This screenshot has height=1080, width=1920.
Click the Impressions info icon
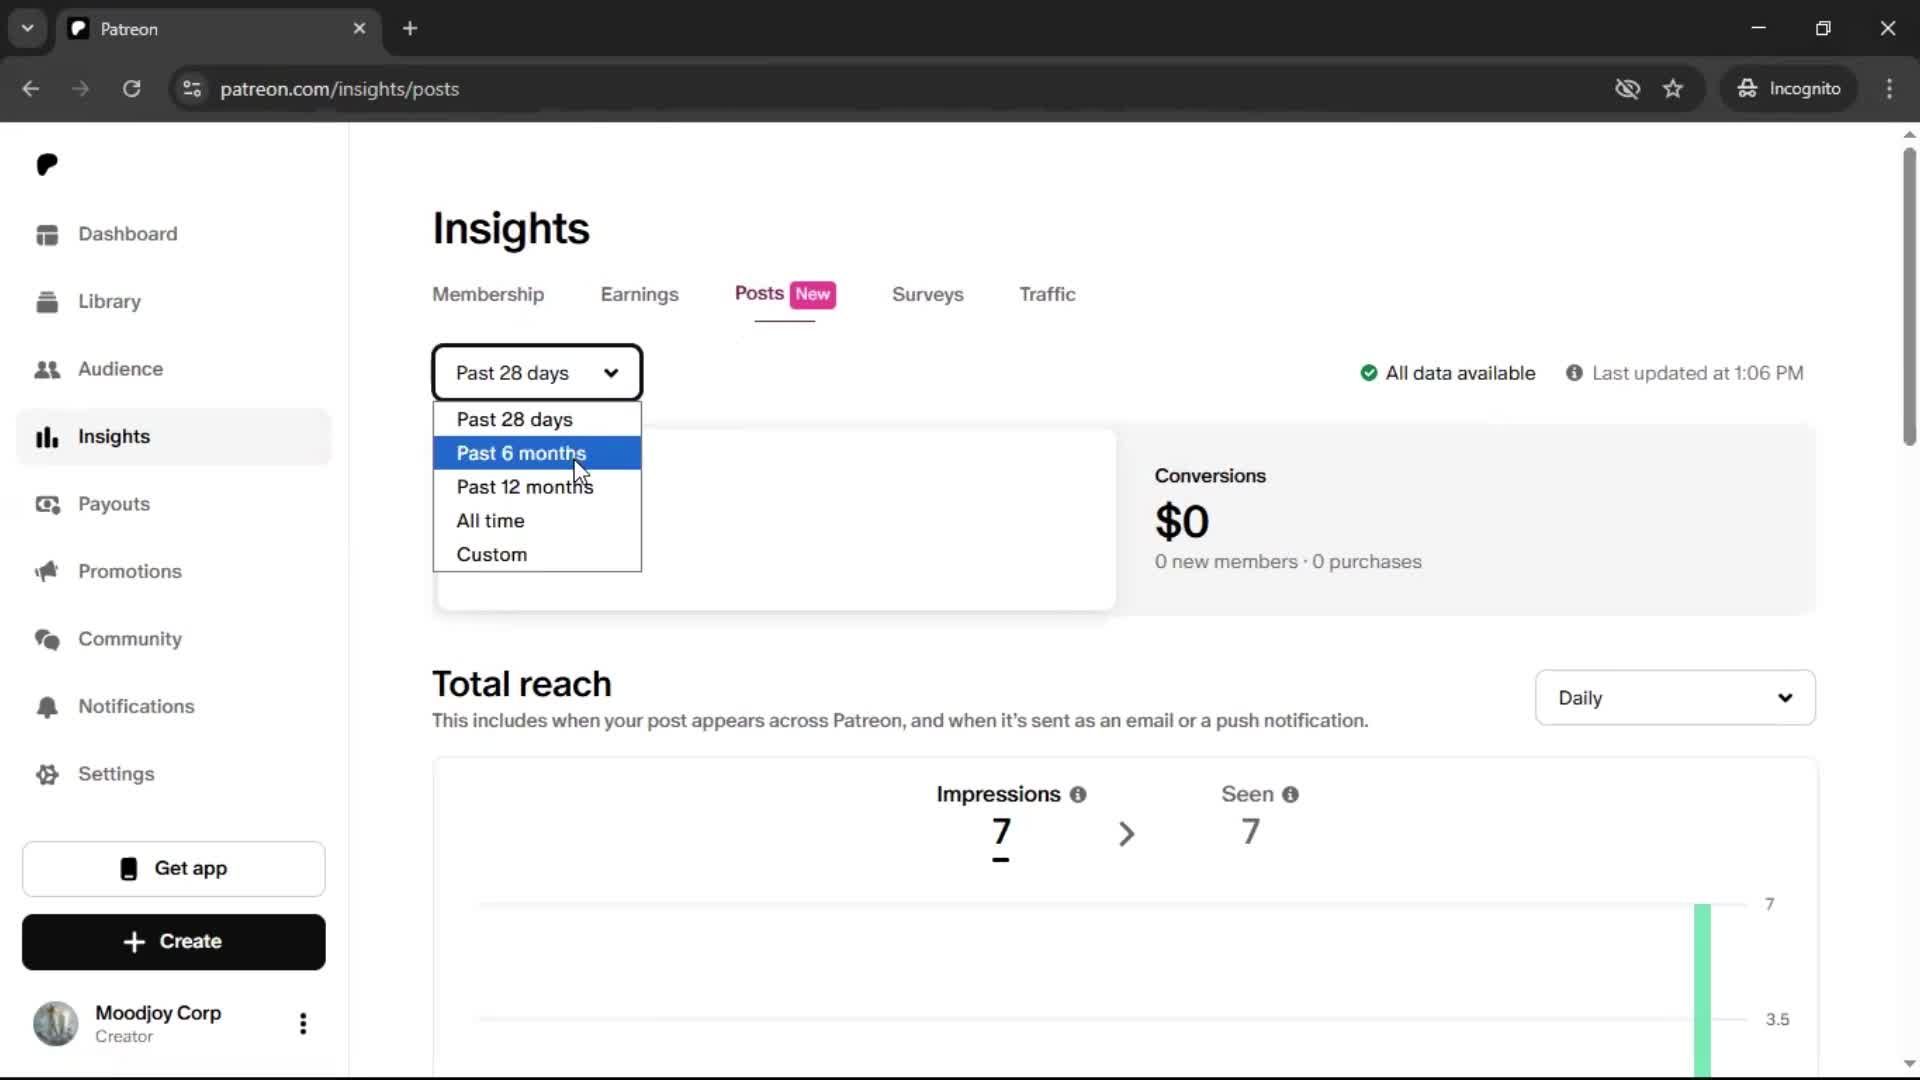(x=1078, y=795)
